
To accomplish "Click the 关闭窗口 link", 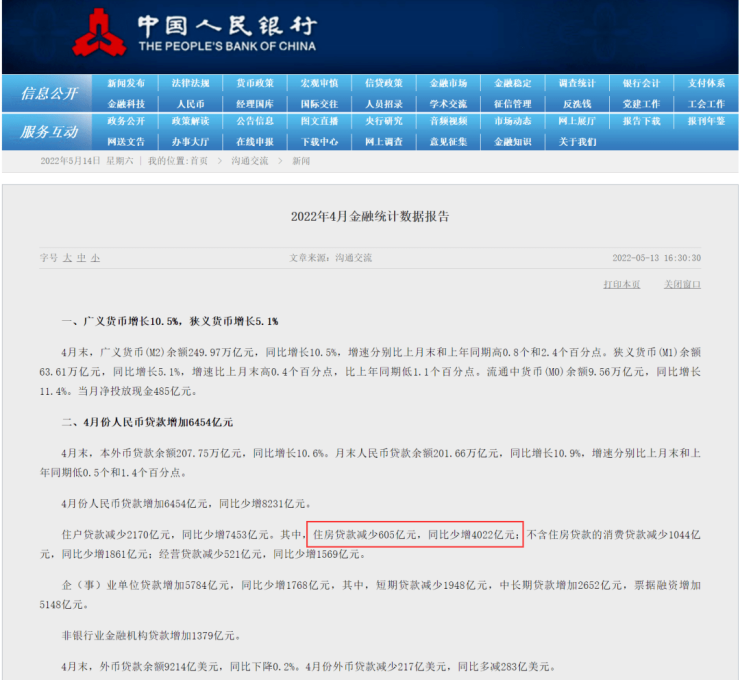I will click(682, 284).
